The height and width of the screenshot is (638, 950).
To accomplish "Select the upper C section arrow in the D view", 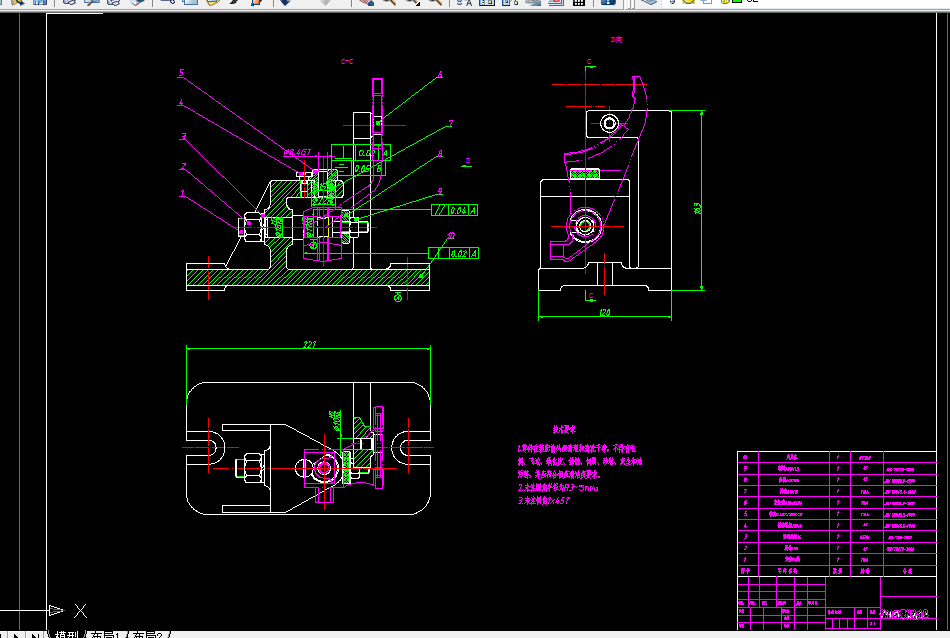I will pos(588,63).
